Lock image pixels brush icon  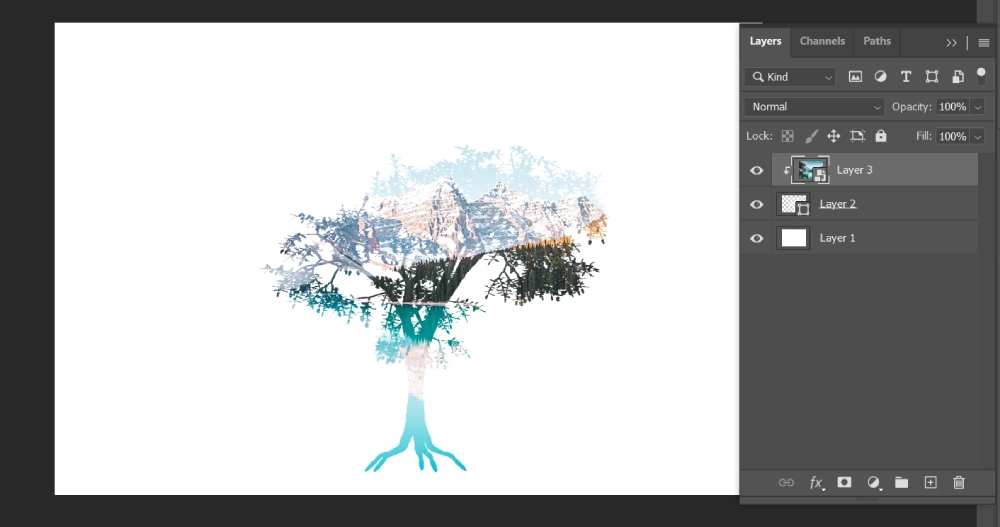click(x=811, y=136)
